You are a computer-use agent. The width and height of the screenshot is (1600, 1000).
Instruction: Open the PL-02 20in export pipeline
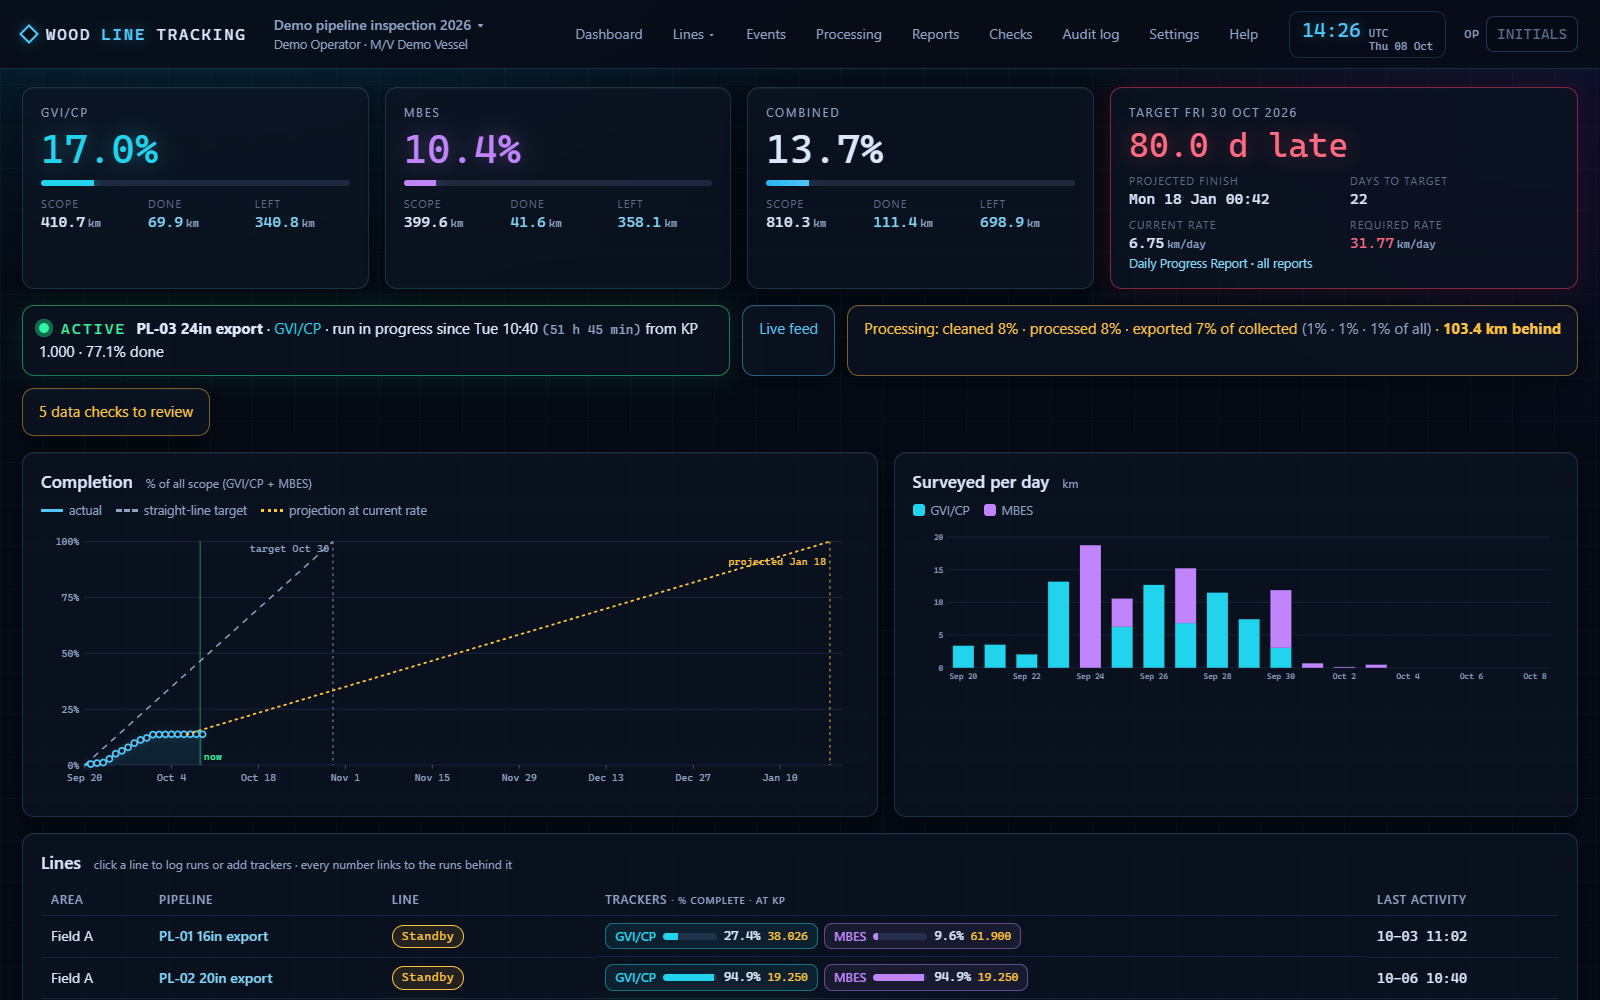(x=215, y=978)
